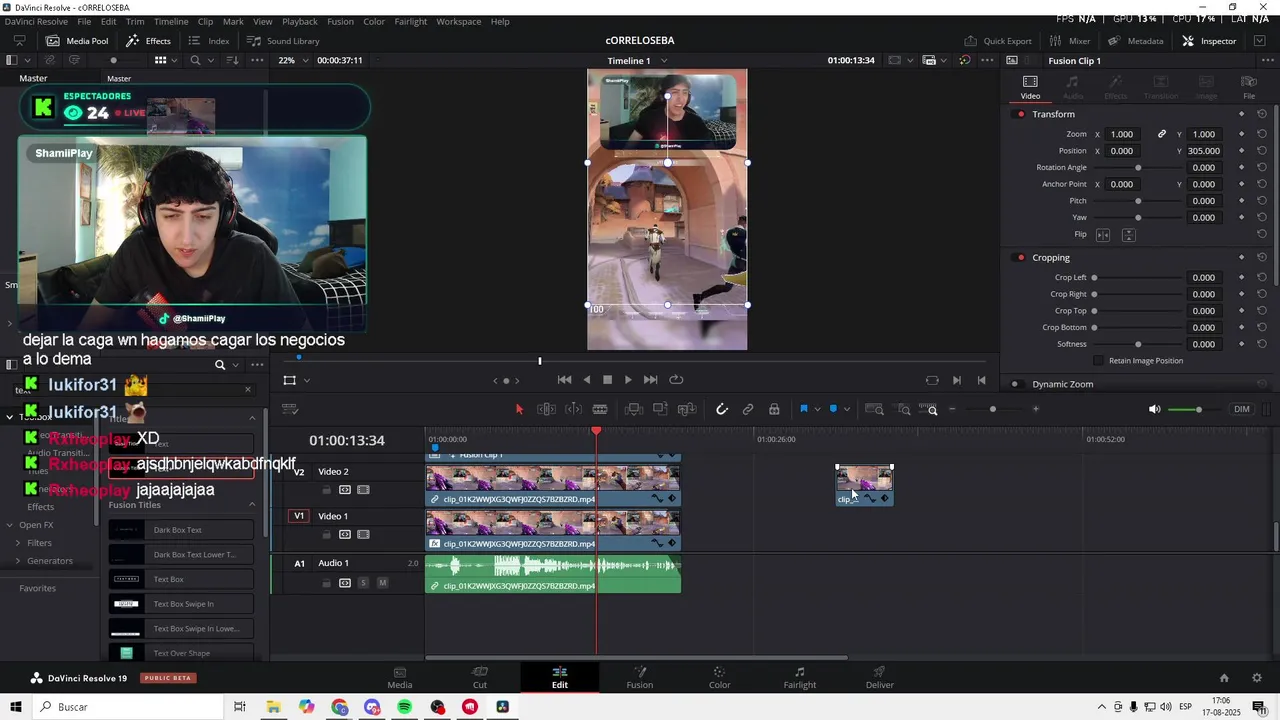The height and width of the screenshot is (720, 1280).
Task: Open the Inspector File tab
Action: coord(1249,87)
